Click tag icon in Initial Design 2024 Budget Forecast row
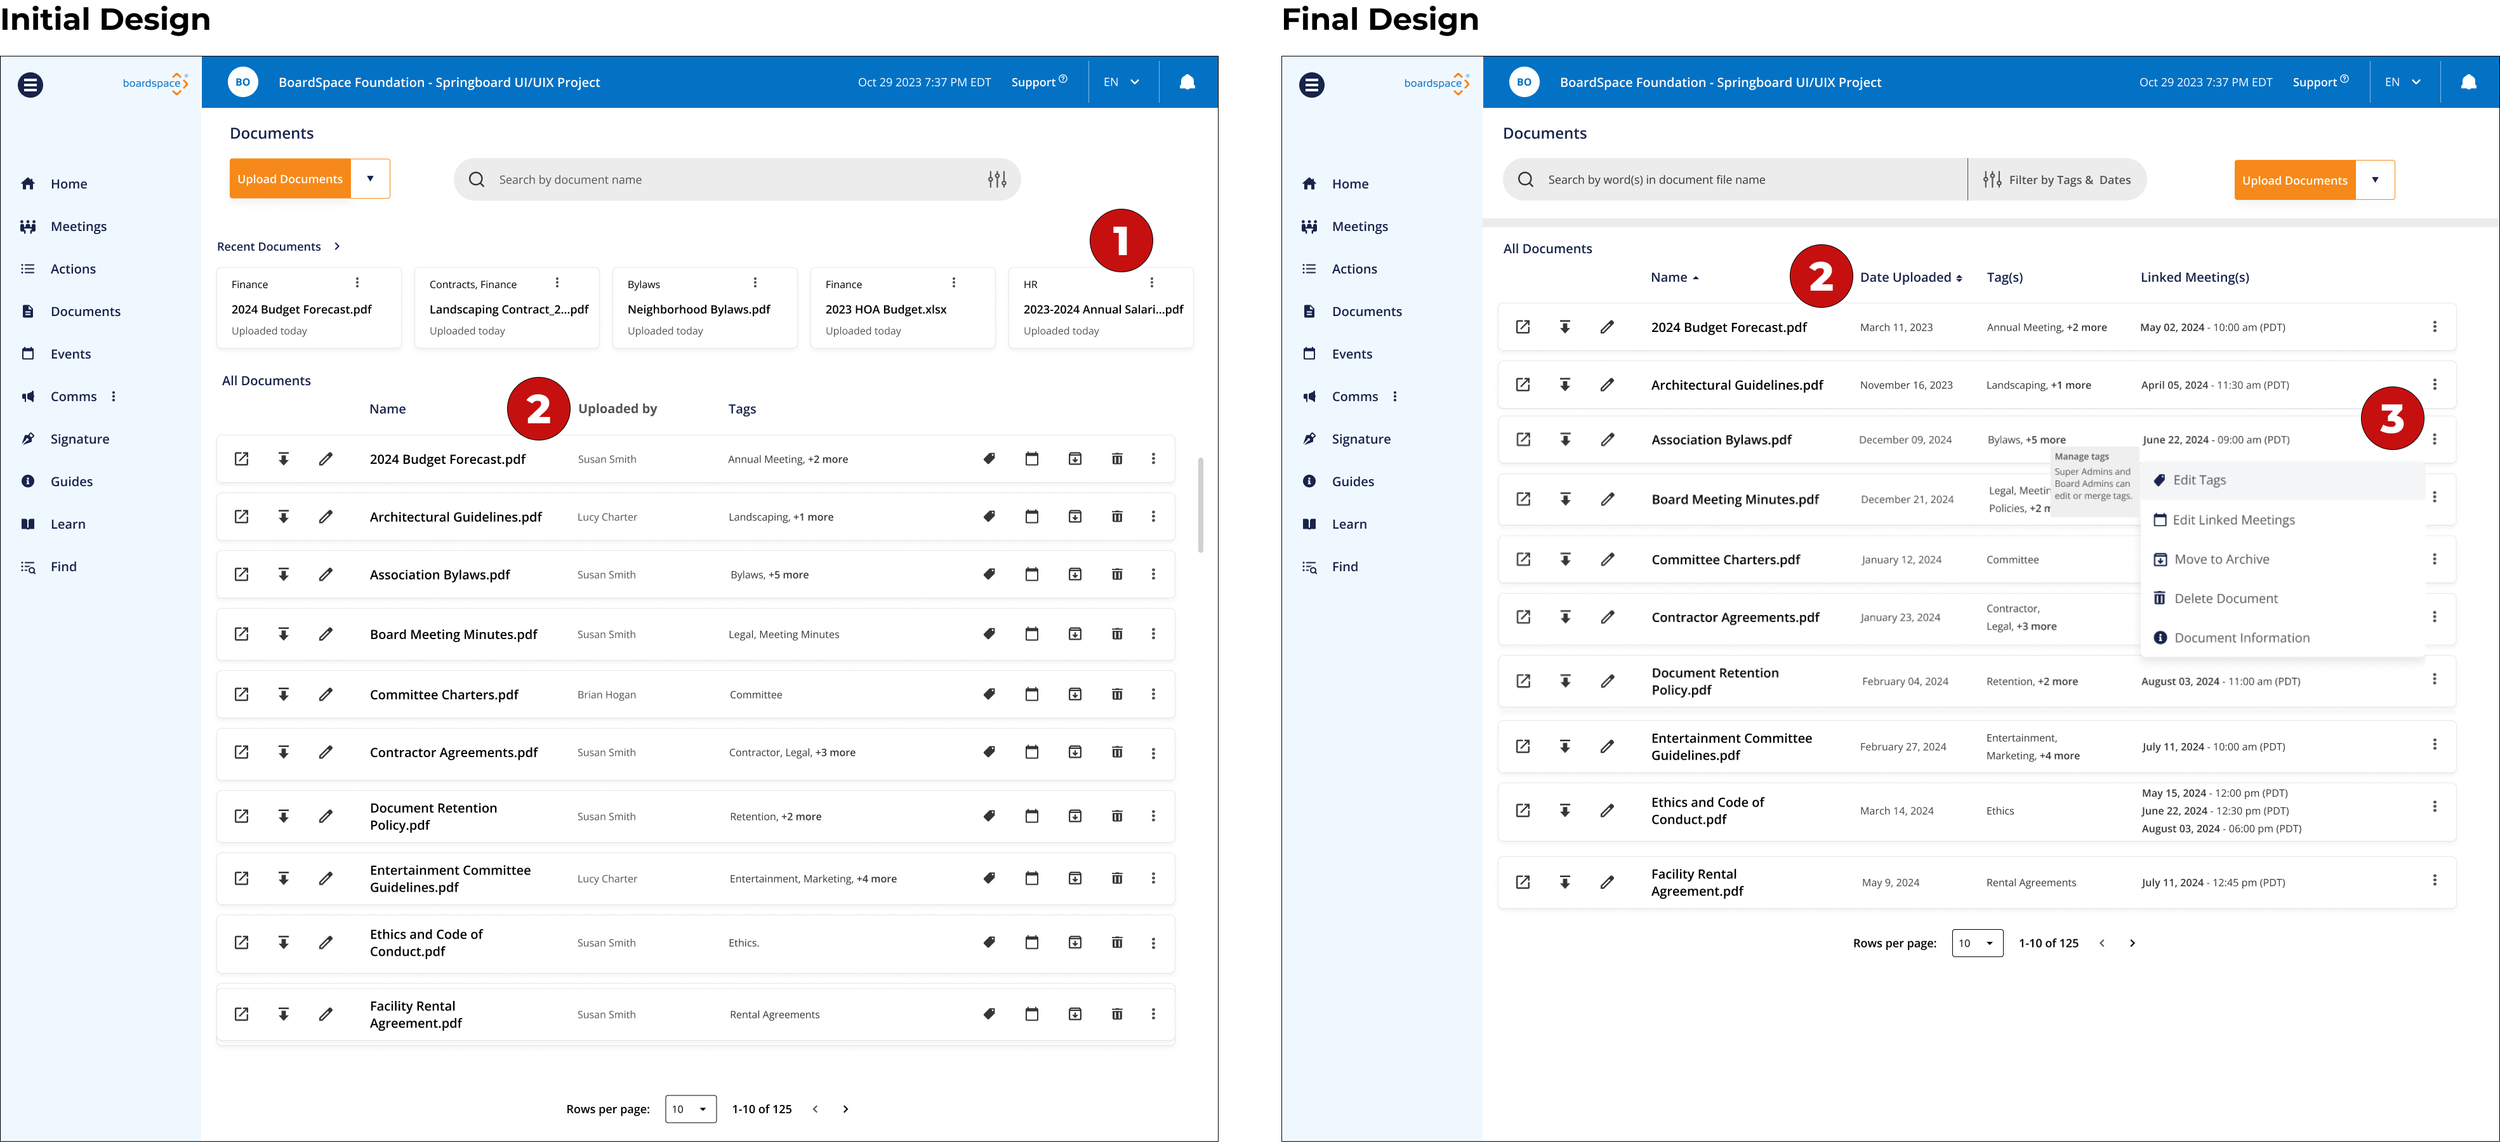2500x1143 pixels. 989,459
